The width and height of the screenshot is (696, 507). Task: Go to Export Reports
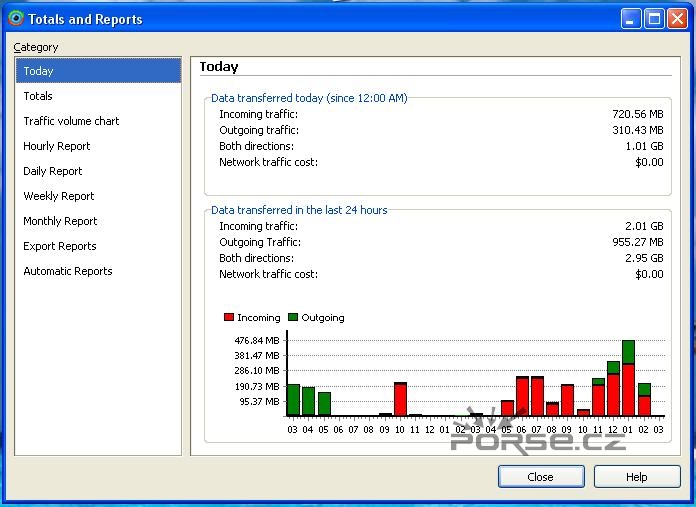(60, 246)
